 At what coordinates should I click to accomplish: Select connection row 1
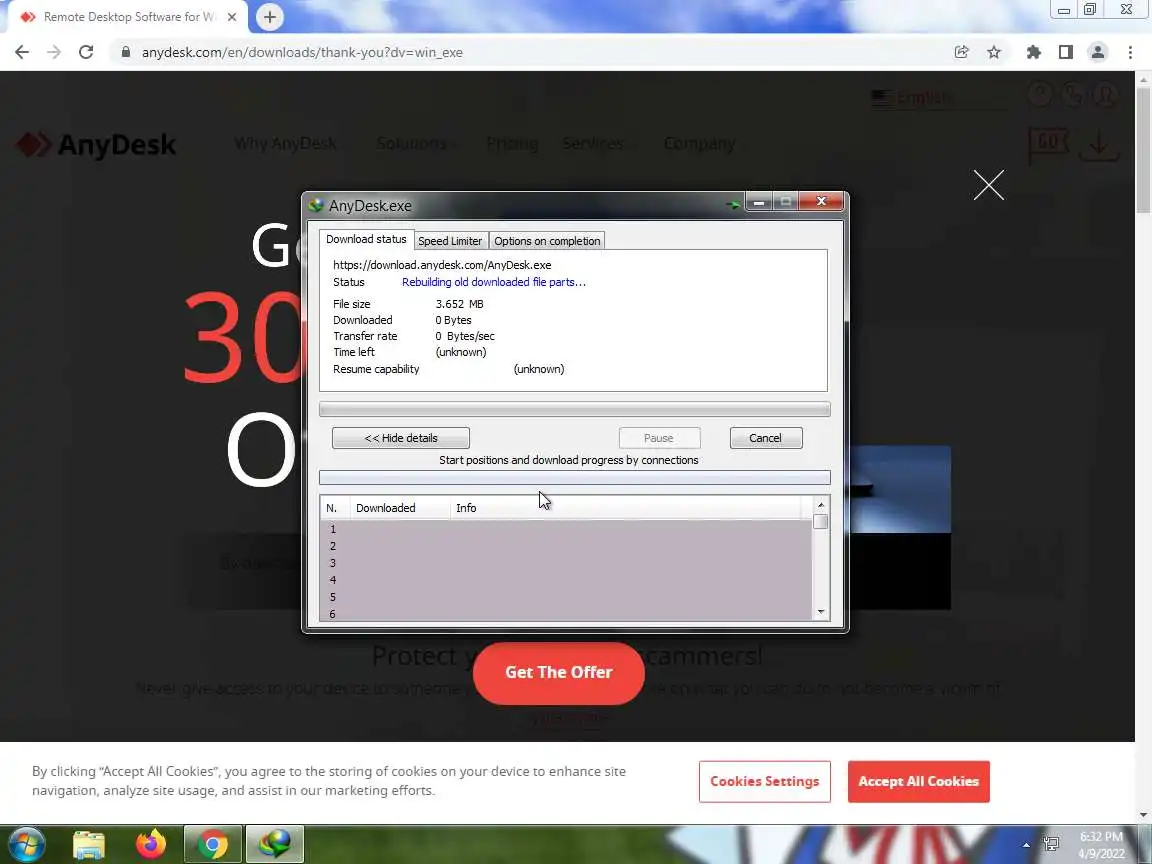[566, 529]
